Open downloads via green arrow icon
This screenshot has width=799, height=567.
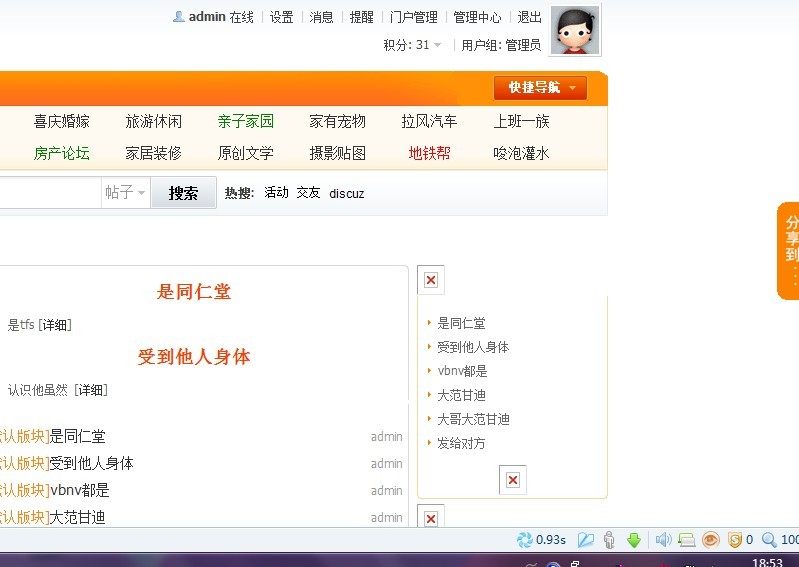click(634, 539)
